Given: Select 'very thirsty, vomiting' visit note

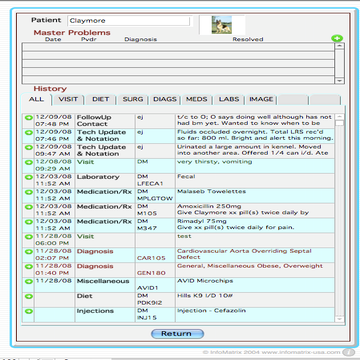Looking at the screenshot, I should click(214, 162).
